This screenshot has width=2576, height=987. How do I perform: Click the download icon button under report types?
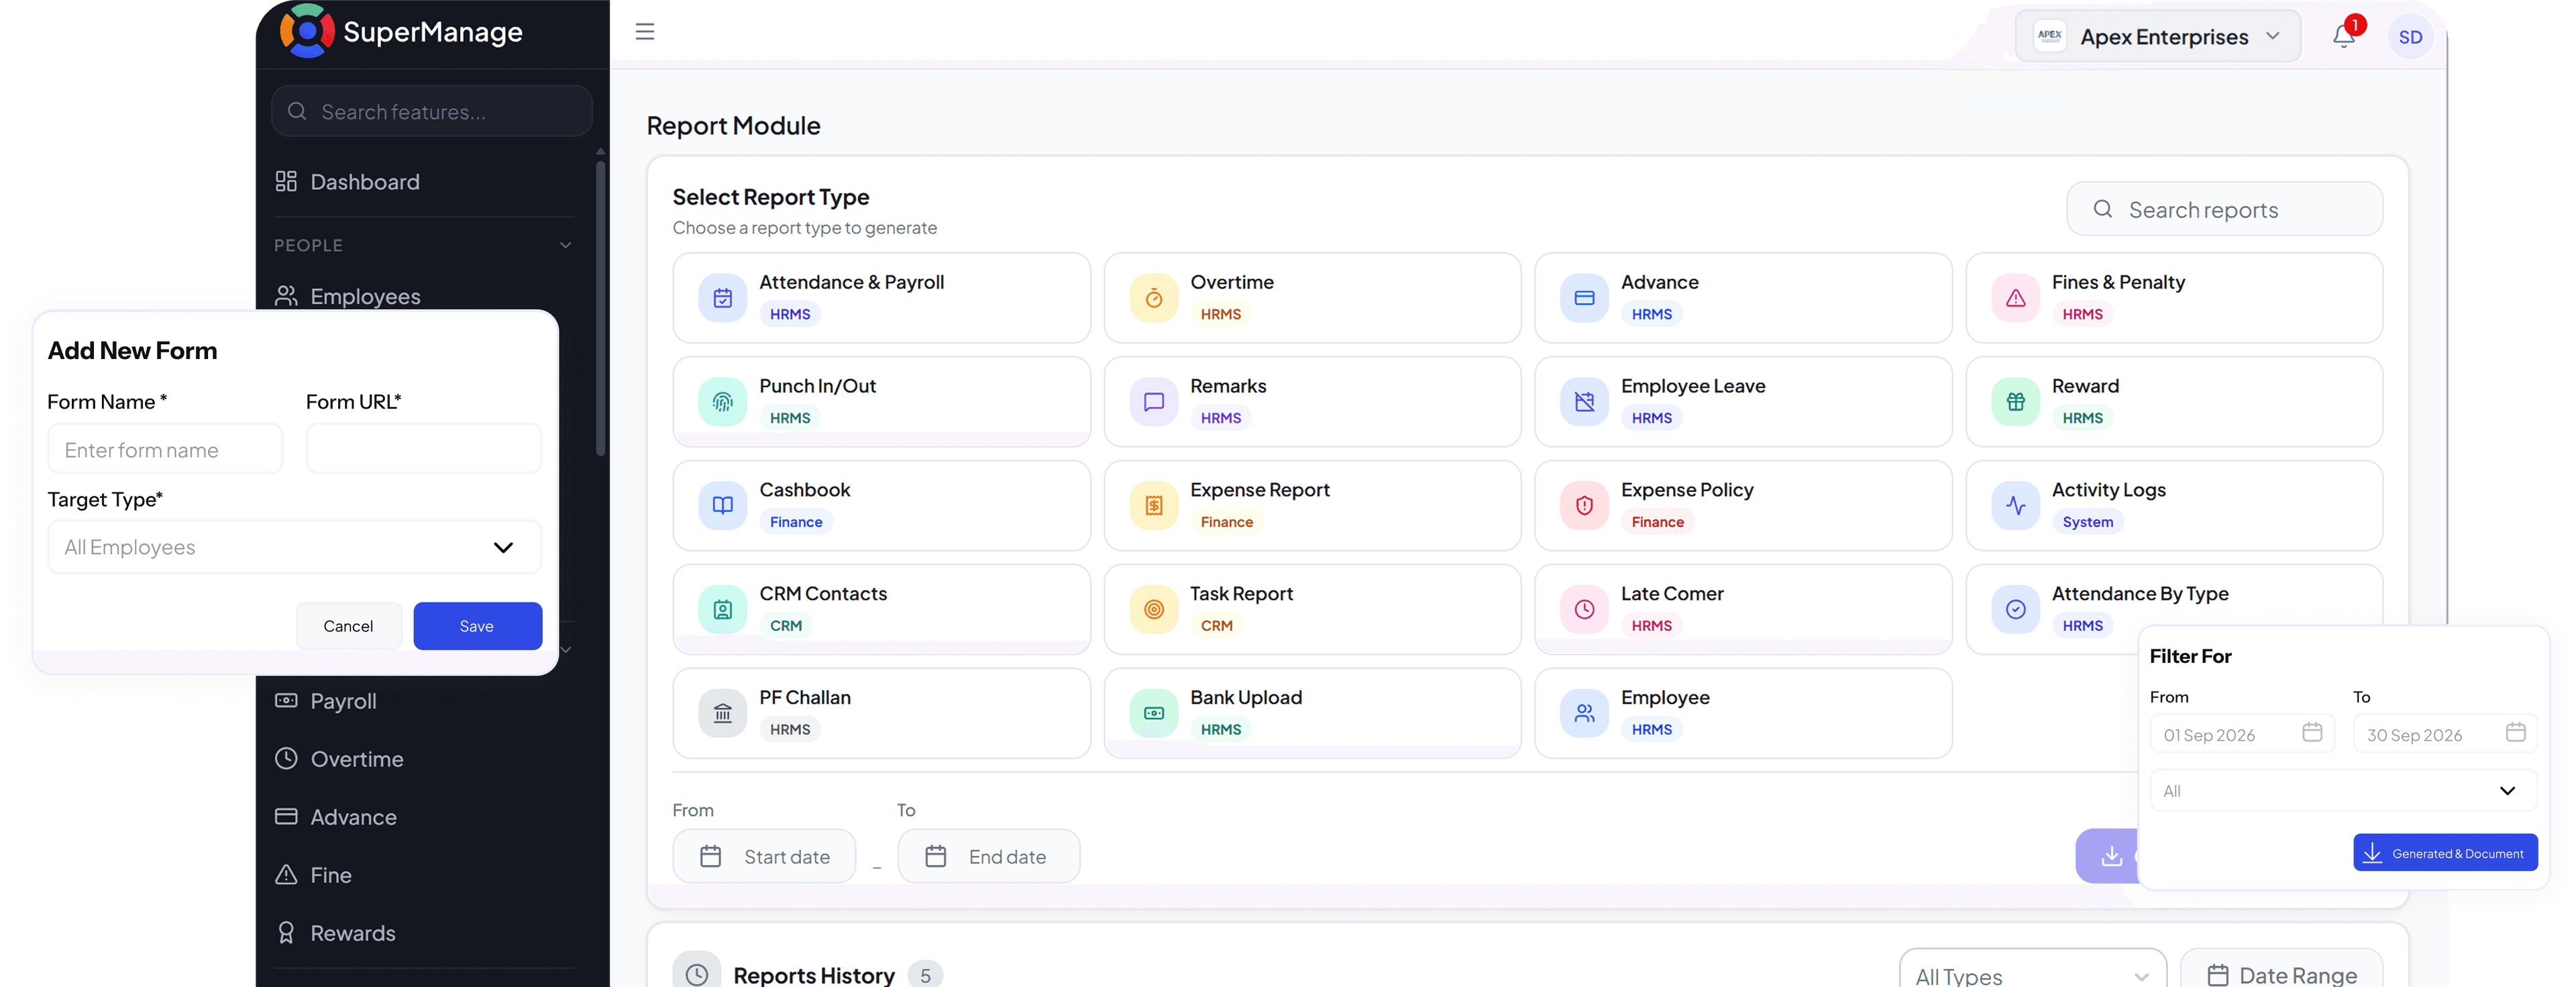click(2109, 856)
